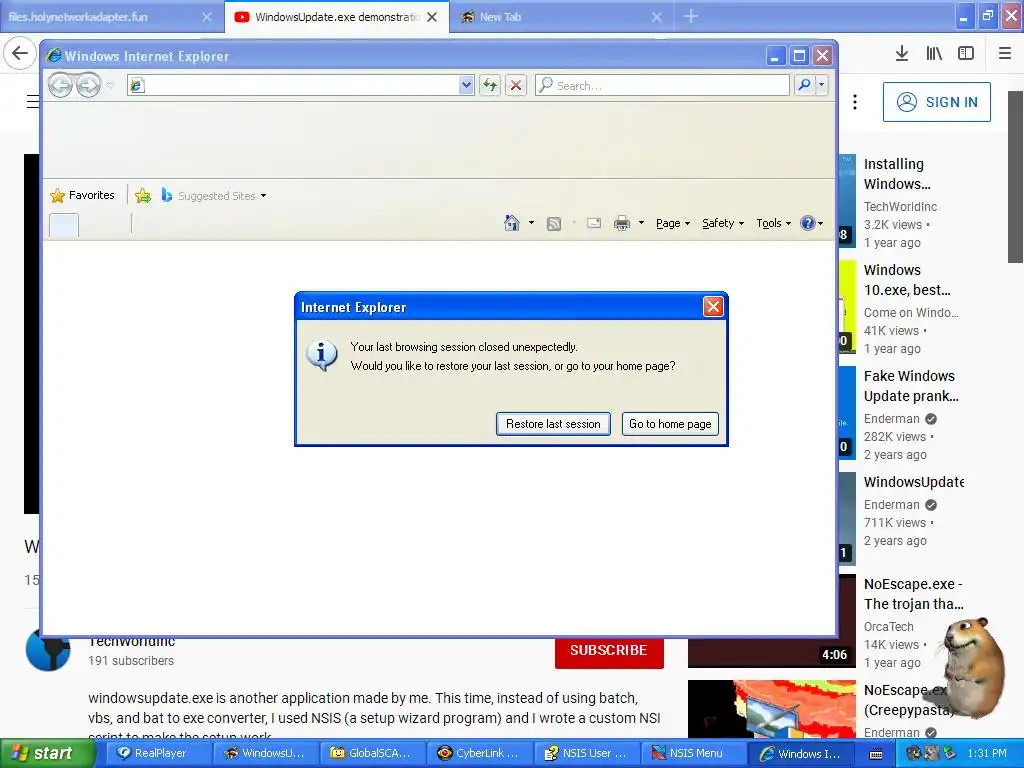This screenshot has height=768, width=1024.
Task: Click the Print printer icon
Action: click(622, 223)
